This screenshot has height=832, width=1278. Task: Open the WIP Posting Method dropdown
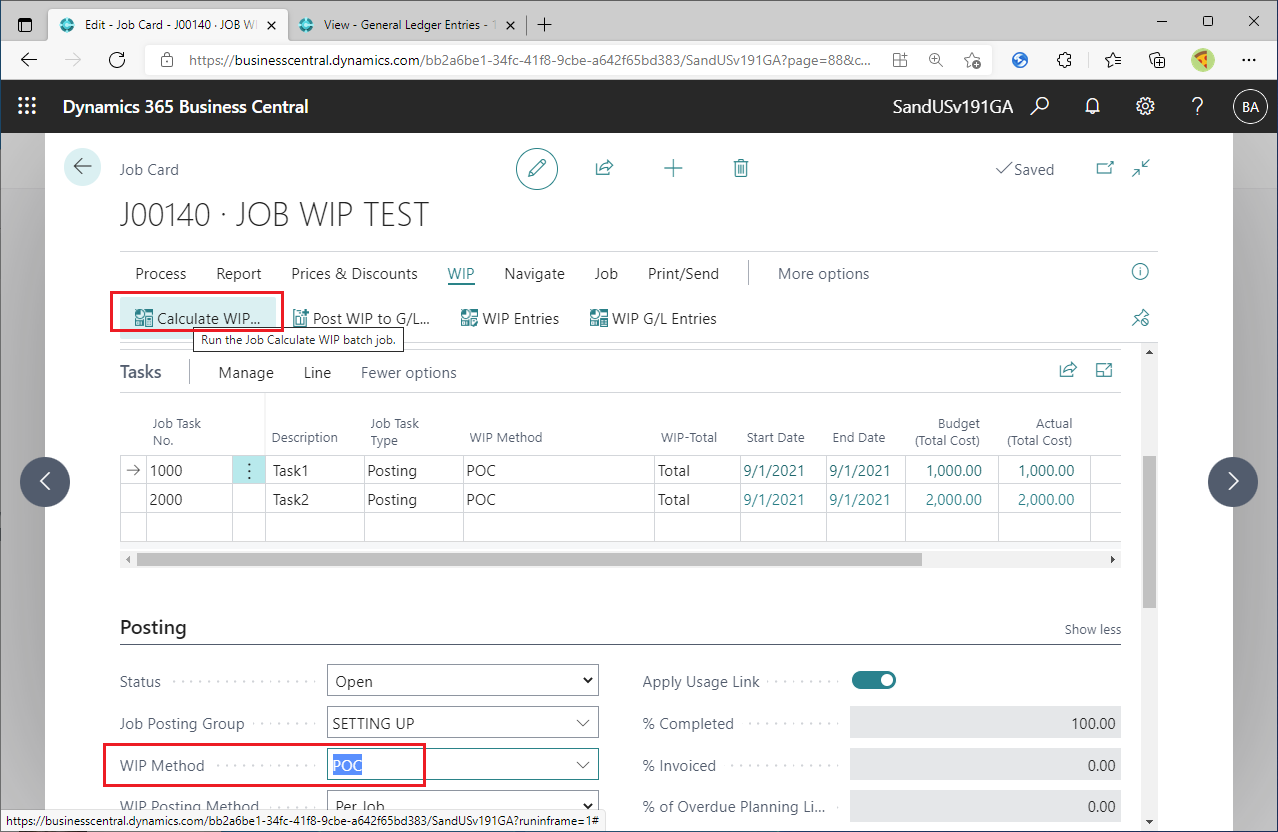tap(587, 805)
